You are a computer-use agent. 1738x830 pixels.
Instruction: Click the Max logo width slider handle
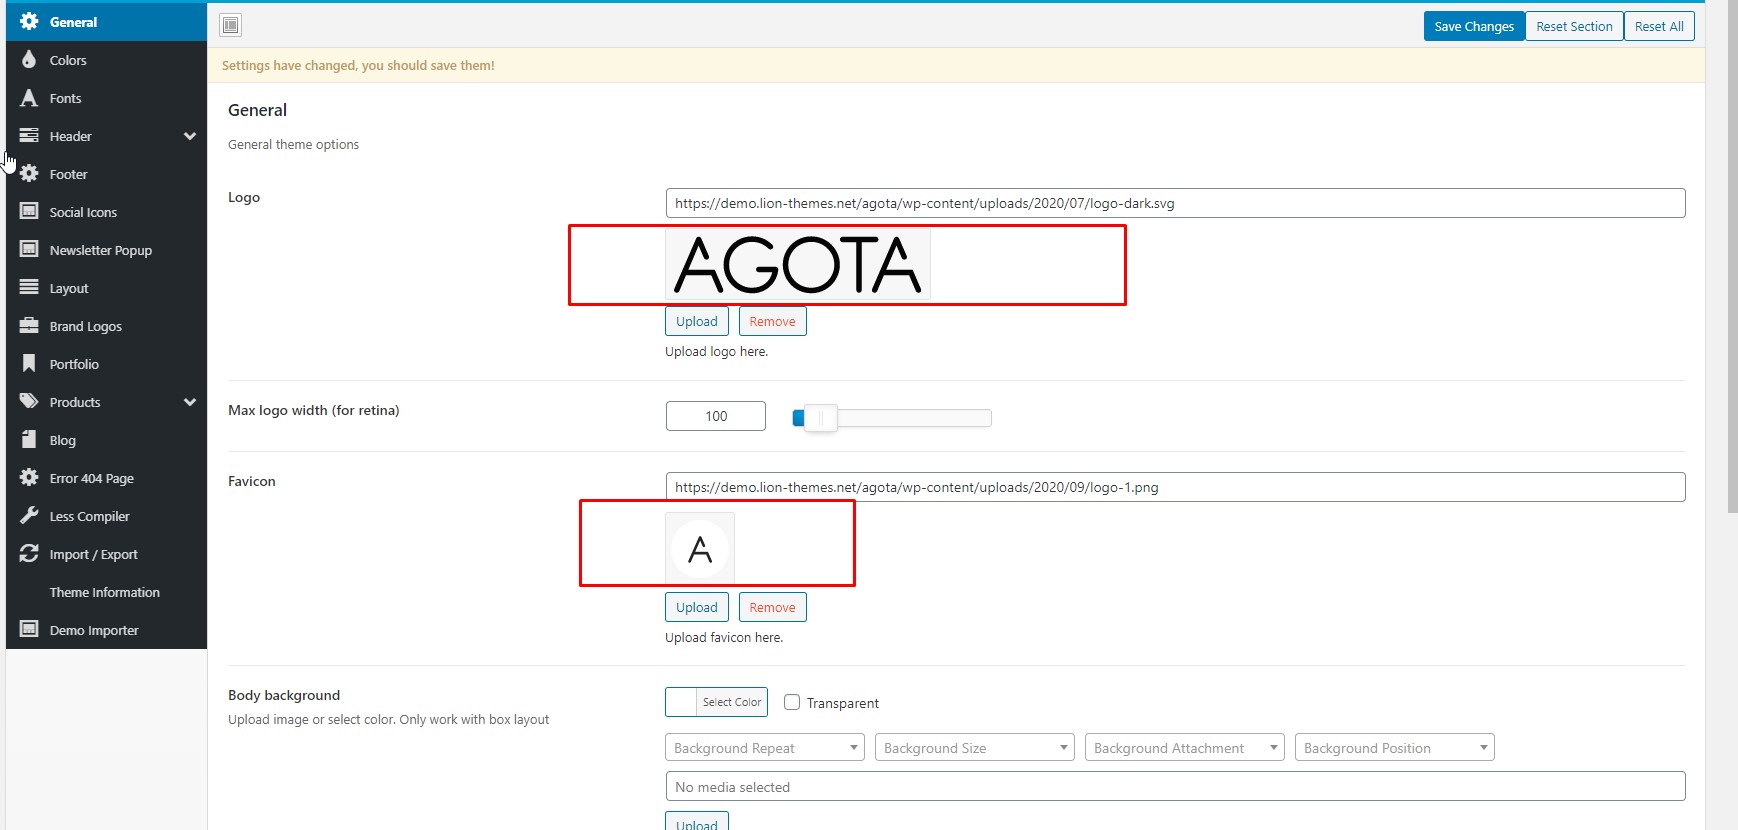click(x=820, y=418)
